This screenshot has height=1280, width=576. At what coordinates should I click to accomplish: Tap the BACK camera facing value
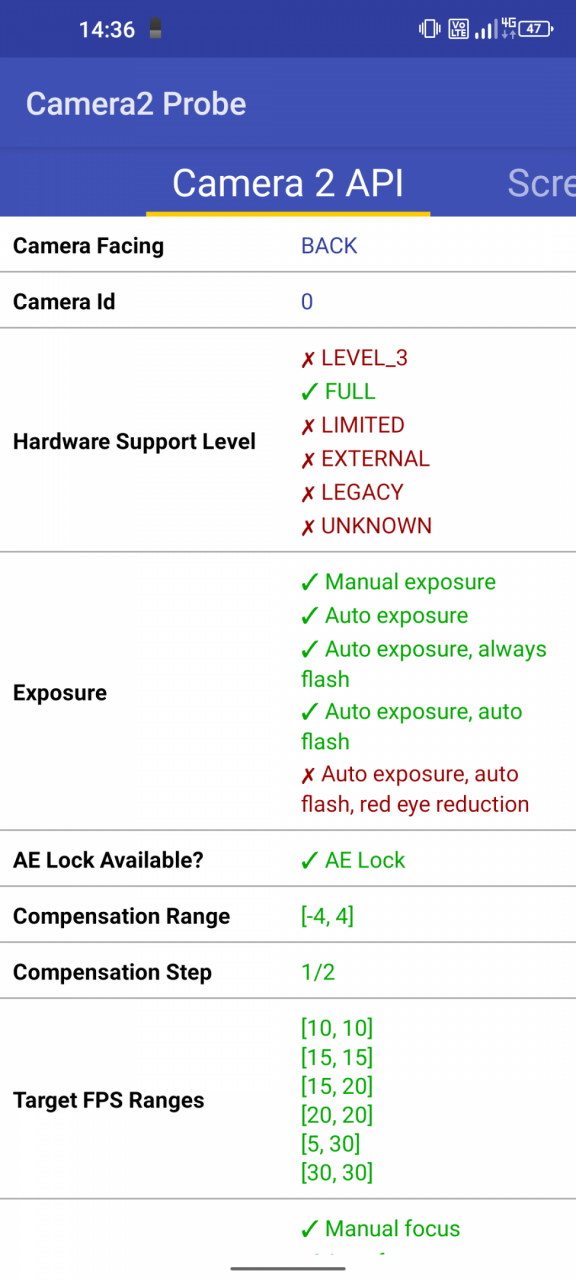[x=329, y=246]
